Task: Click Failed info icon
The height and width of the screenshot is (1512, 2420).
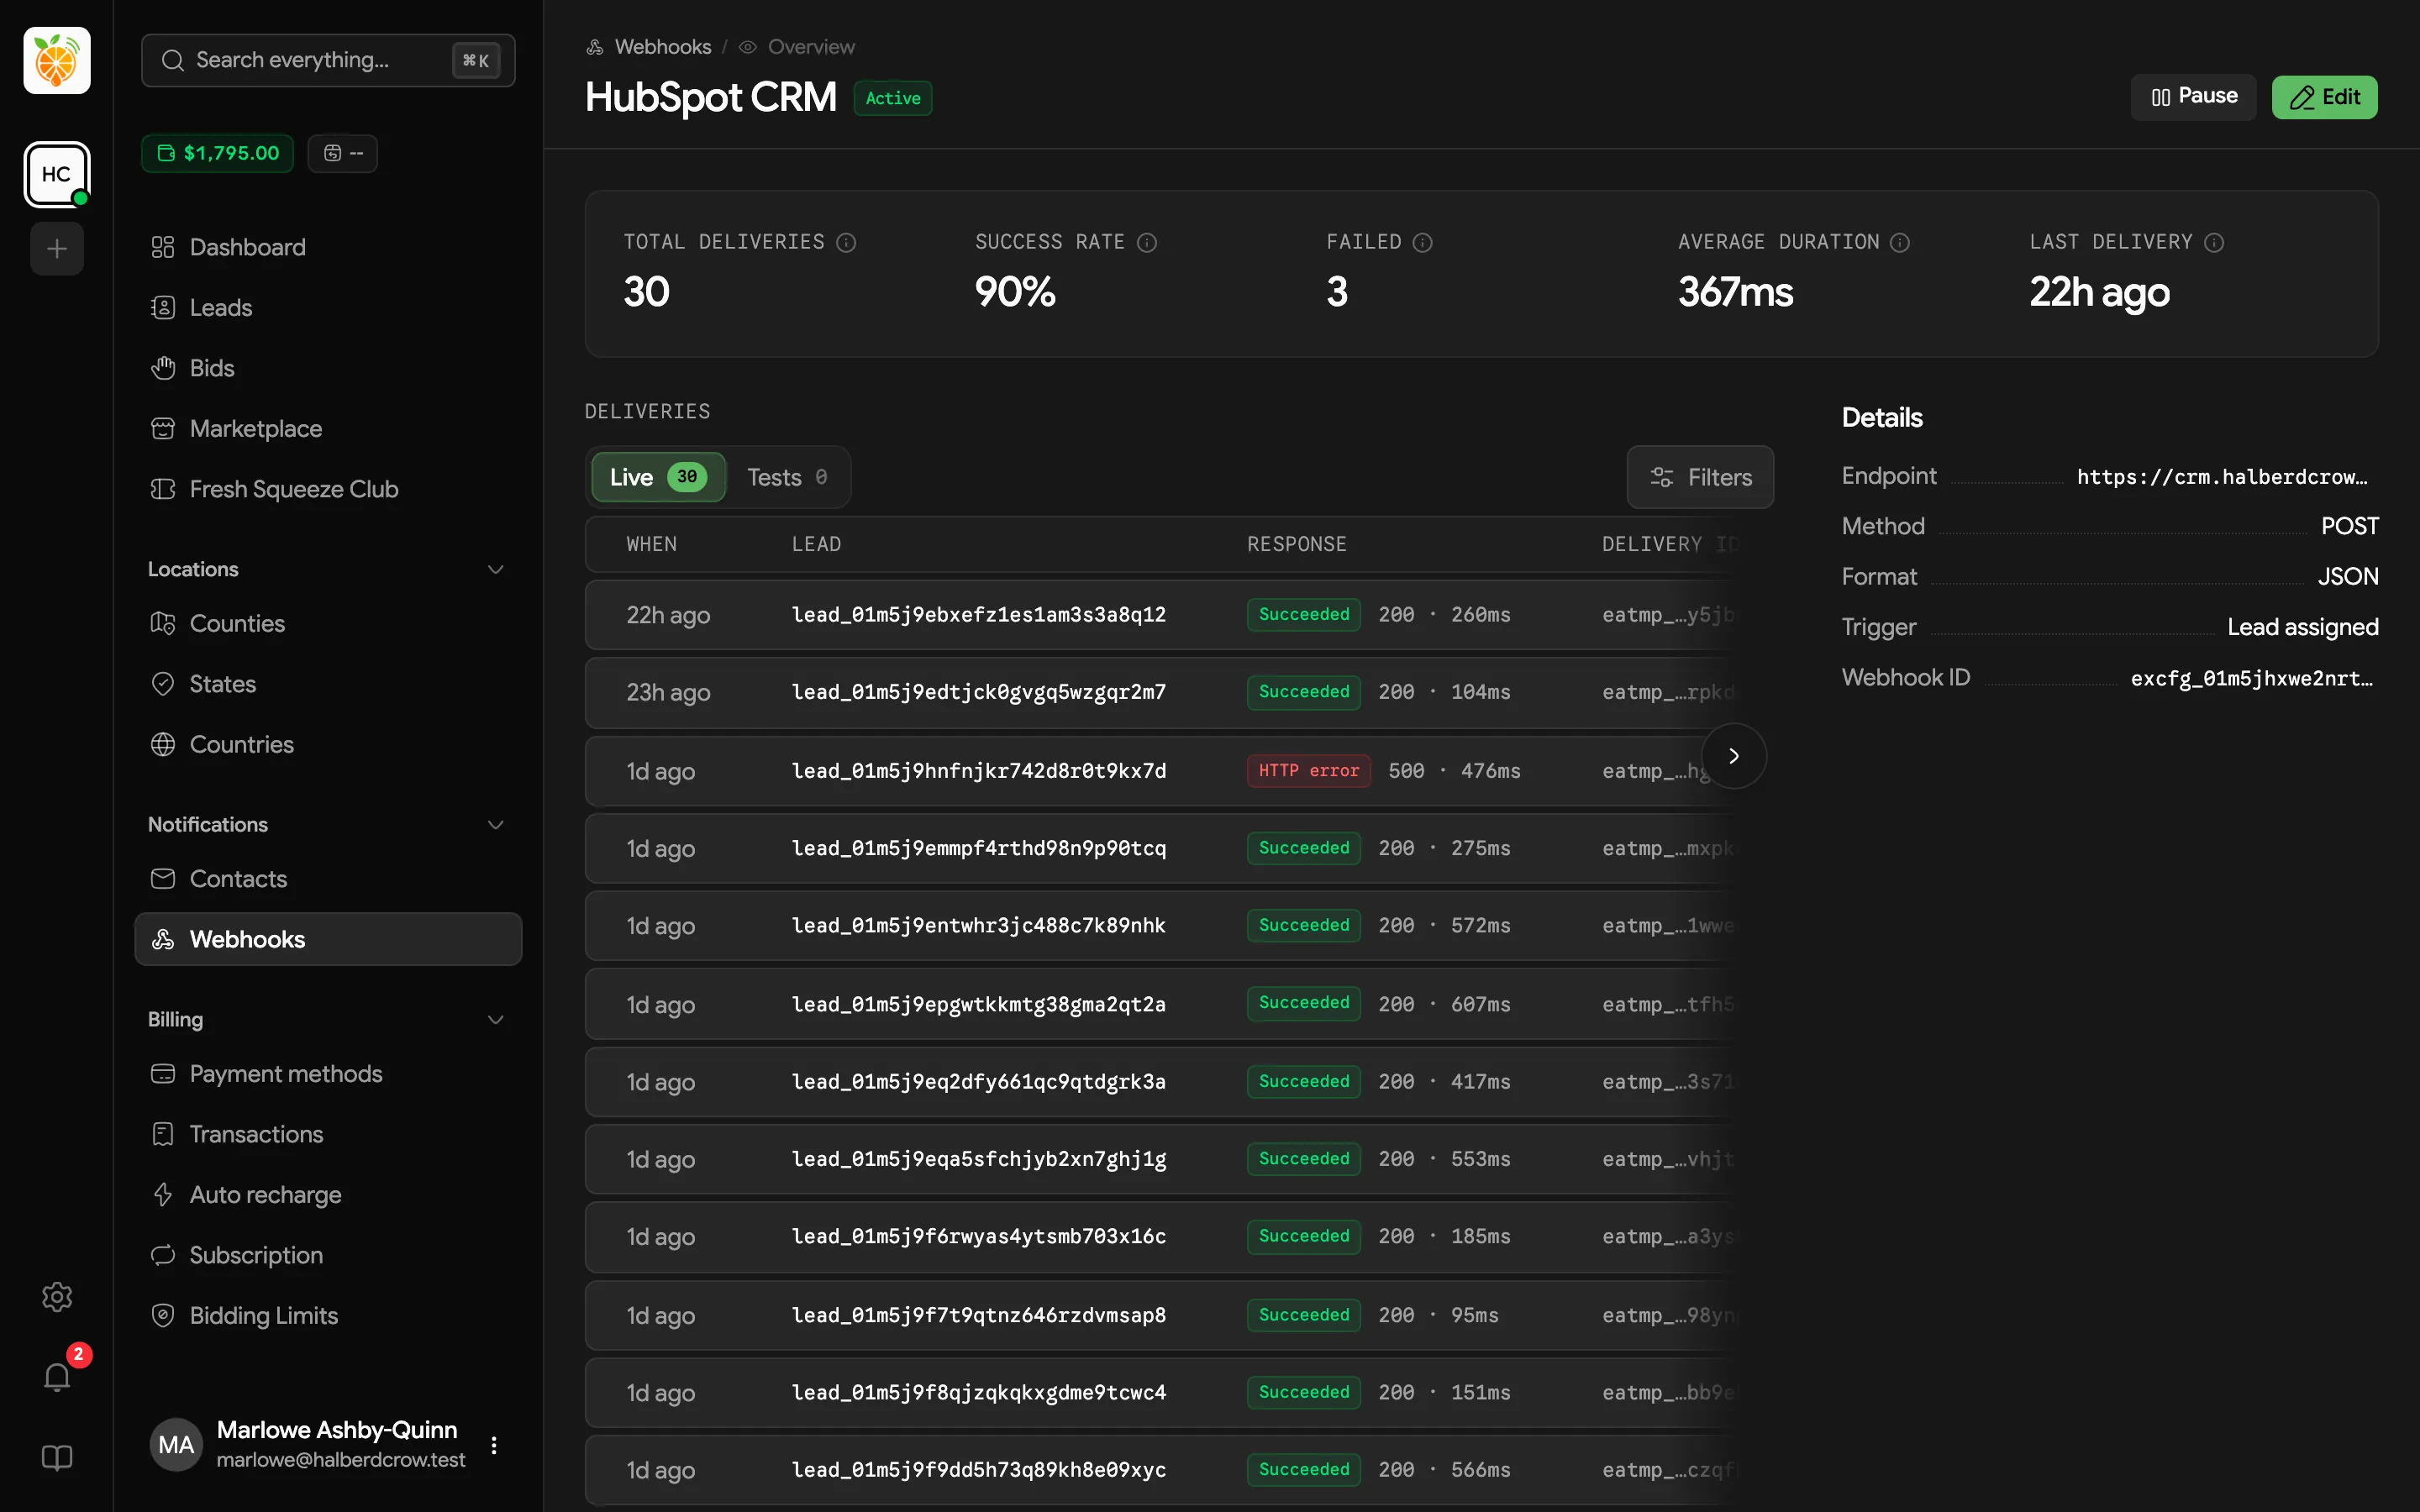Action: [1422, 242]
